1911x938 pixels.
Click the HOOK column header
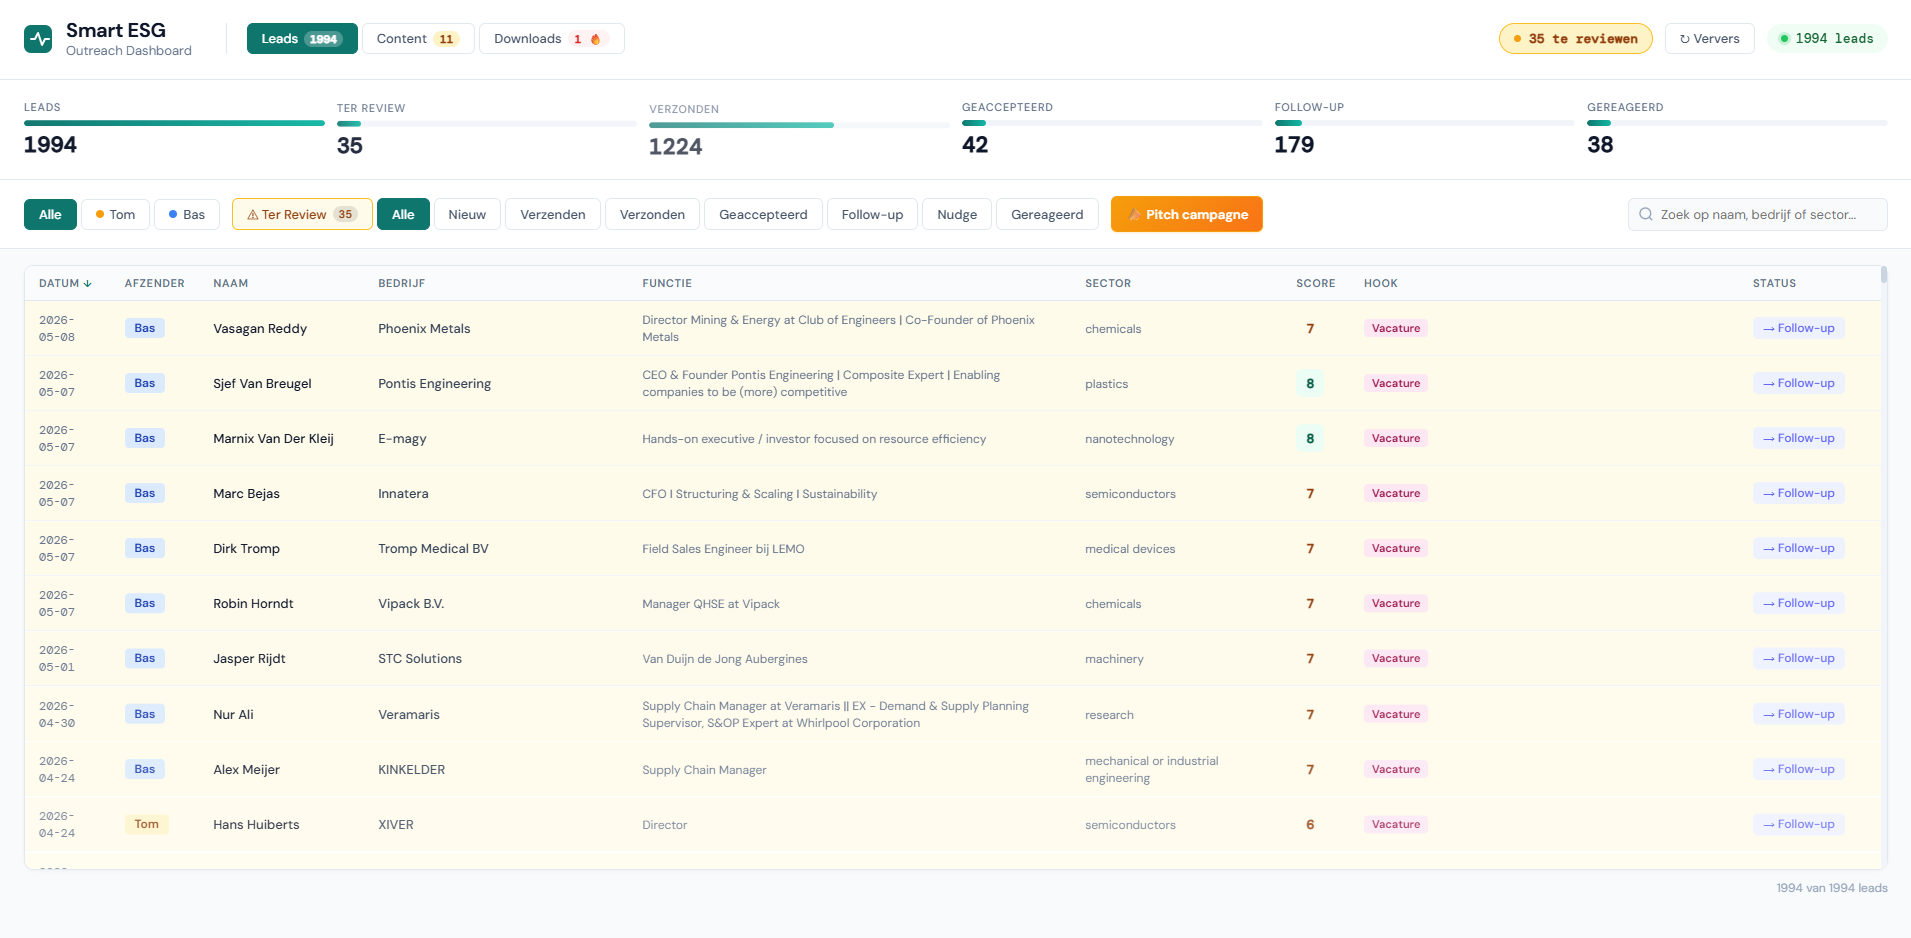(1381, 283)
